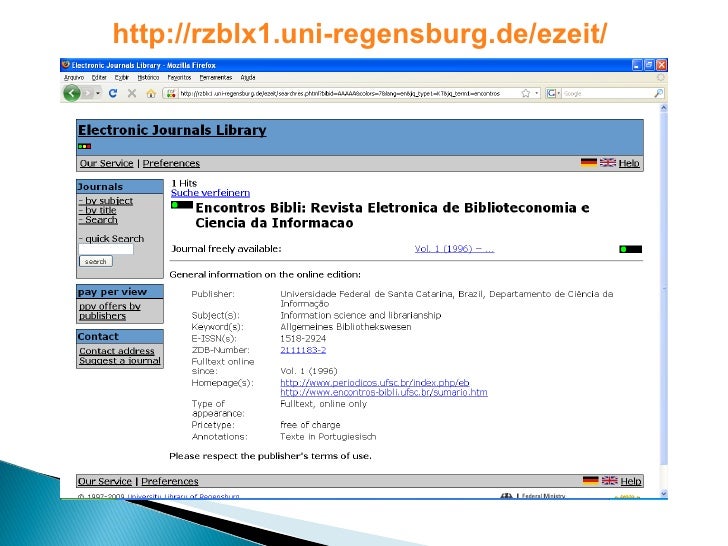Viewport: 728px width, 546px height.
Task: Click the Electronic Journals Library heading link
Action: (x=172, y=130)
